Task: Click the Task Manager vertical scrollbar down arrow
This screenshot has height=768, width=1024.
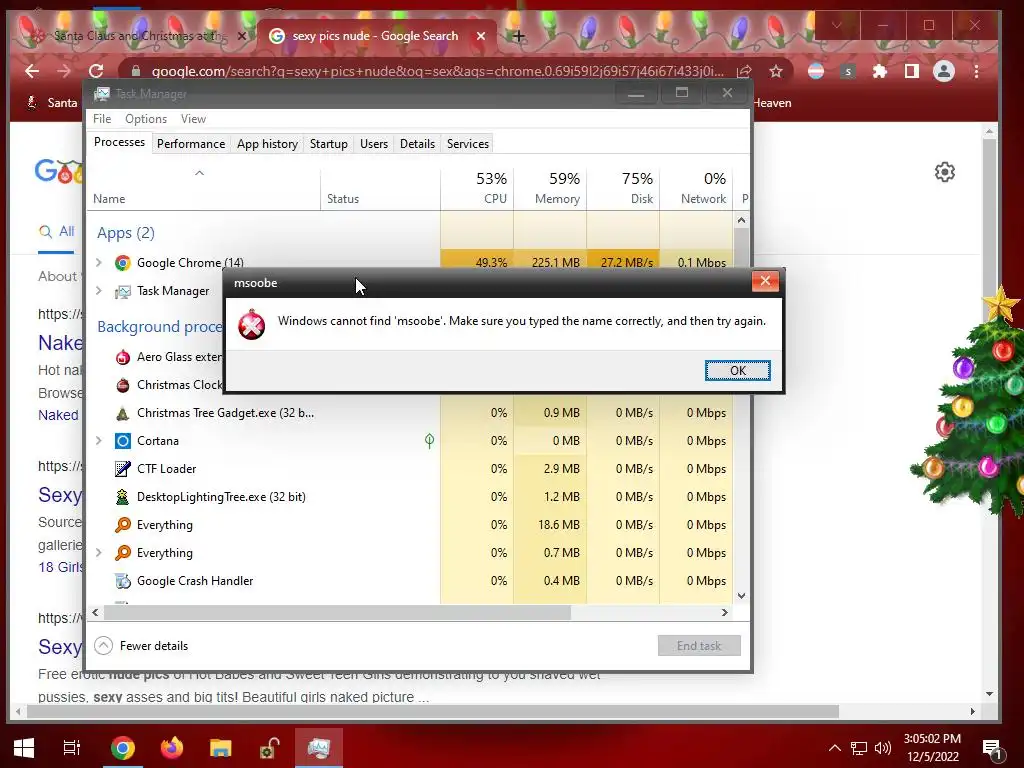Action: 741,596
